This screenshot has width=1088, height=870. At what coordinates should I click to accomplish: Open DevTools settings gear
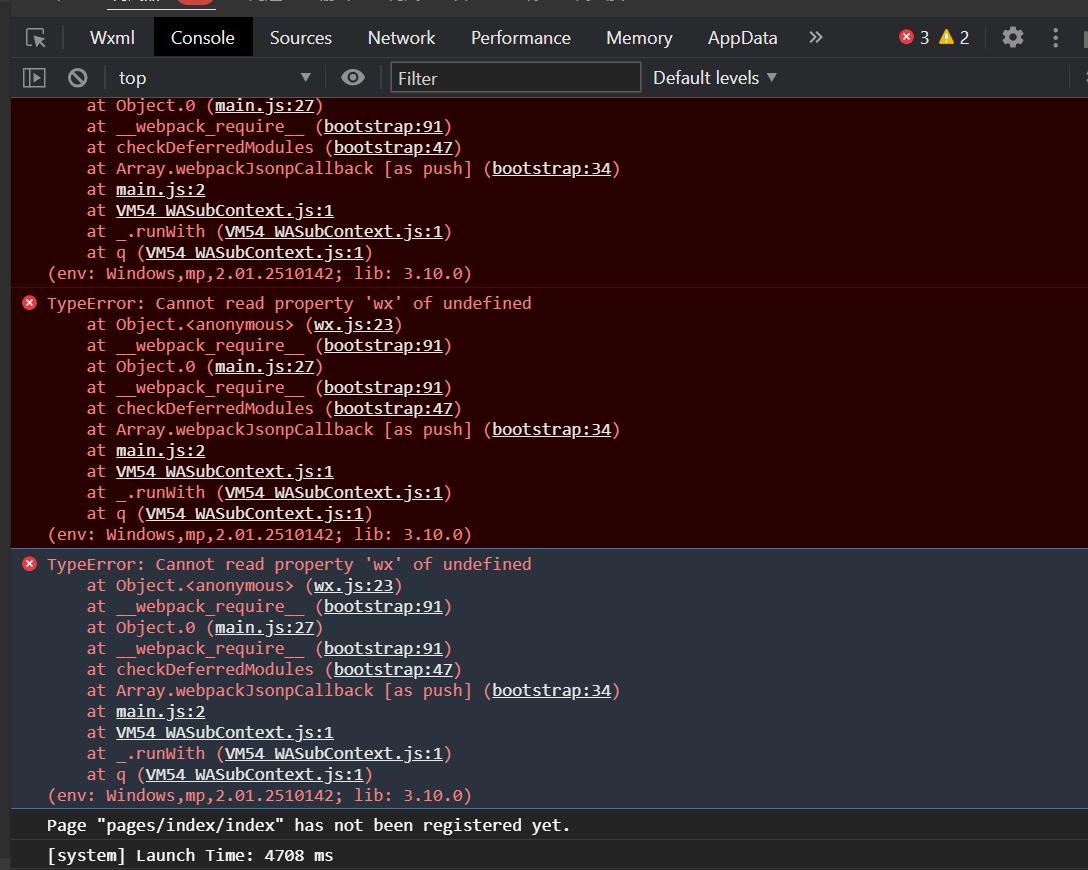point(1013,38)
